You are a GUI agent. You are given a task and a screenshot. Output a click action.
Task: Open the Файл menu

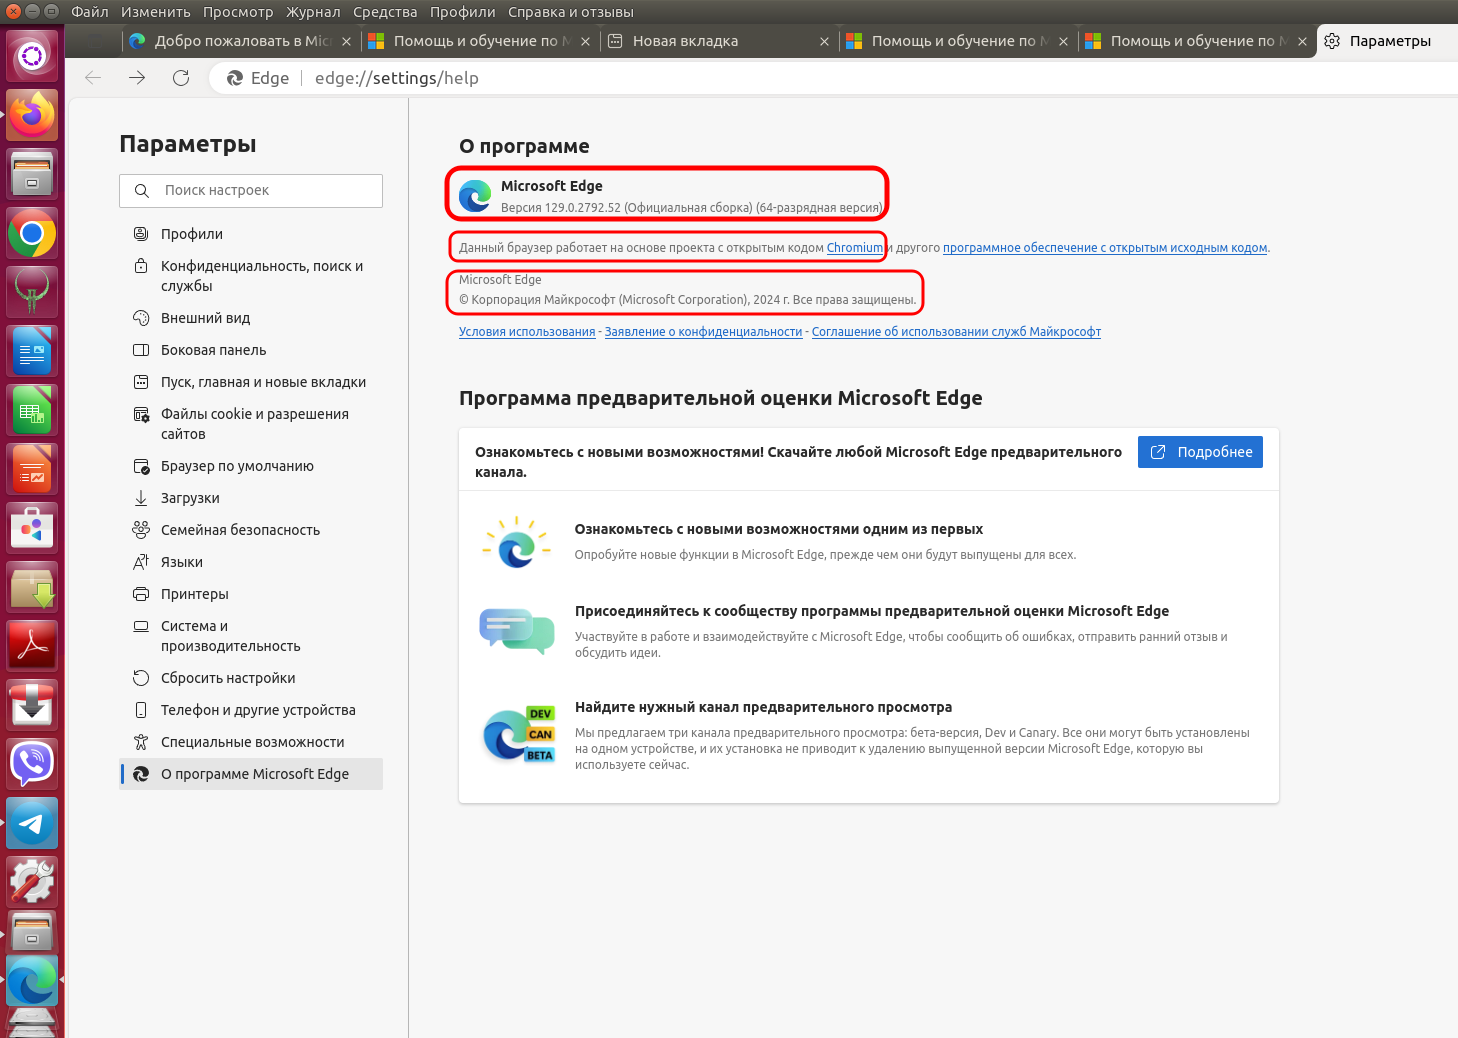click(90, 12)
